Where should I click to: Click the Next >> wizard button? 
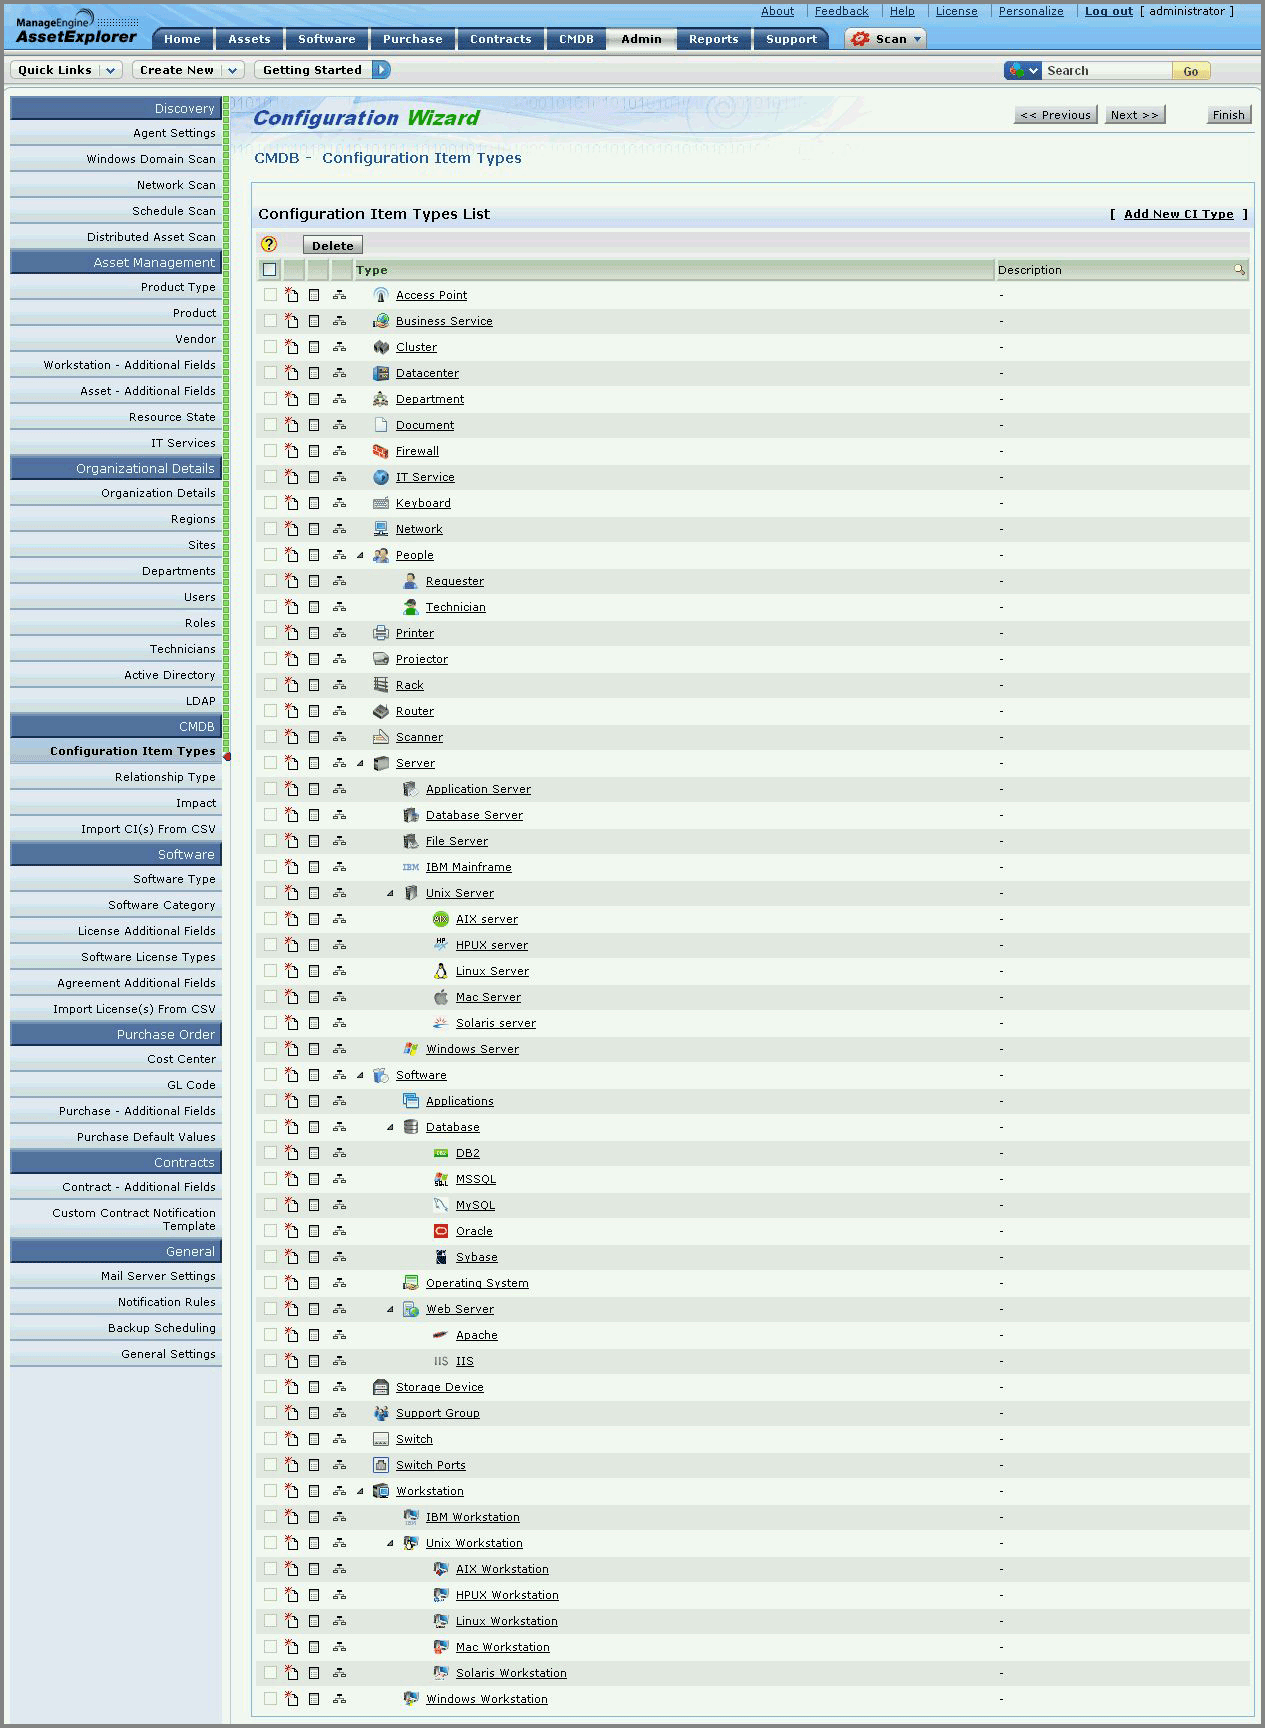pyautogui.click(x=1134, y=115)
